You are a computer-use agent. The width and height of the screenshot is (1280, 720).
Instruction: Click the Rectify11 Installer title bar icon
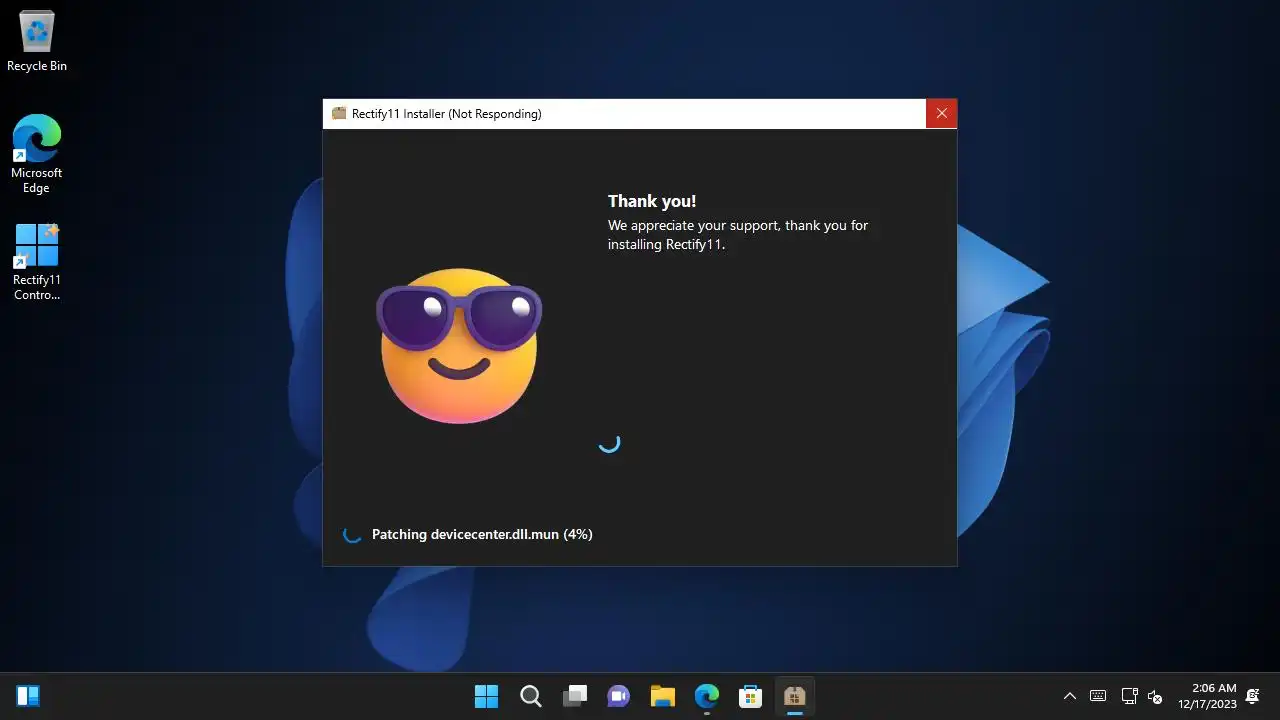pyautogui.click(x=339, y=114)
